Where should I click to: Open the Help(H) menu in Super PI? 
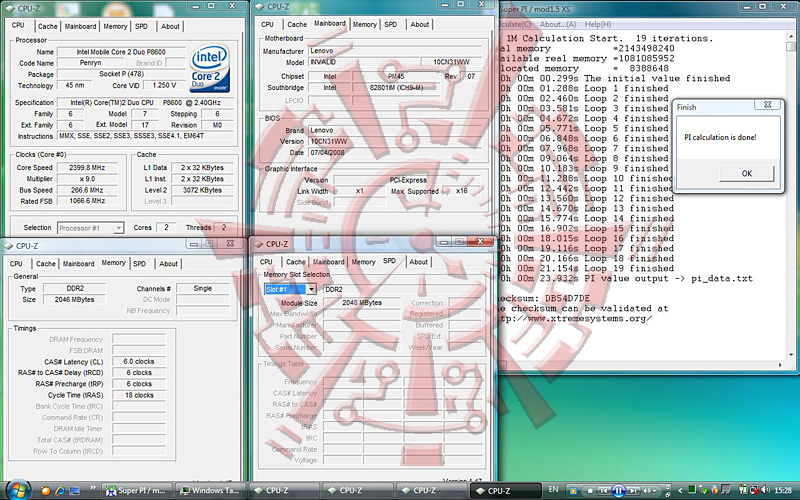[x=597, y=24]
